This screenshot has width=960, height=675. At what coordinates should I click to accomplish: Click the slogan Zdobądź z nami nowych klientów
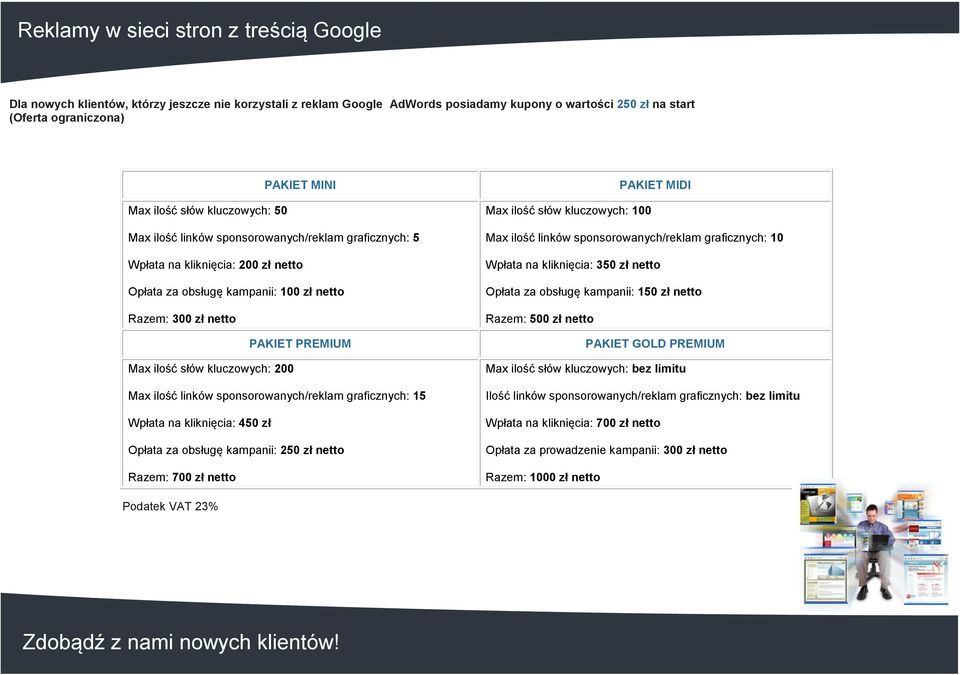coord(181,642)
